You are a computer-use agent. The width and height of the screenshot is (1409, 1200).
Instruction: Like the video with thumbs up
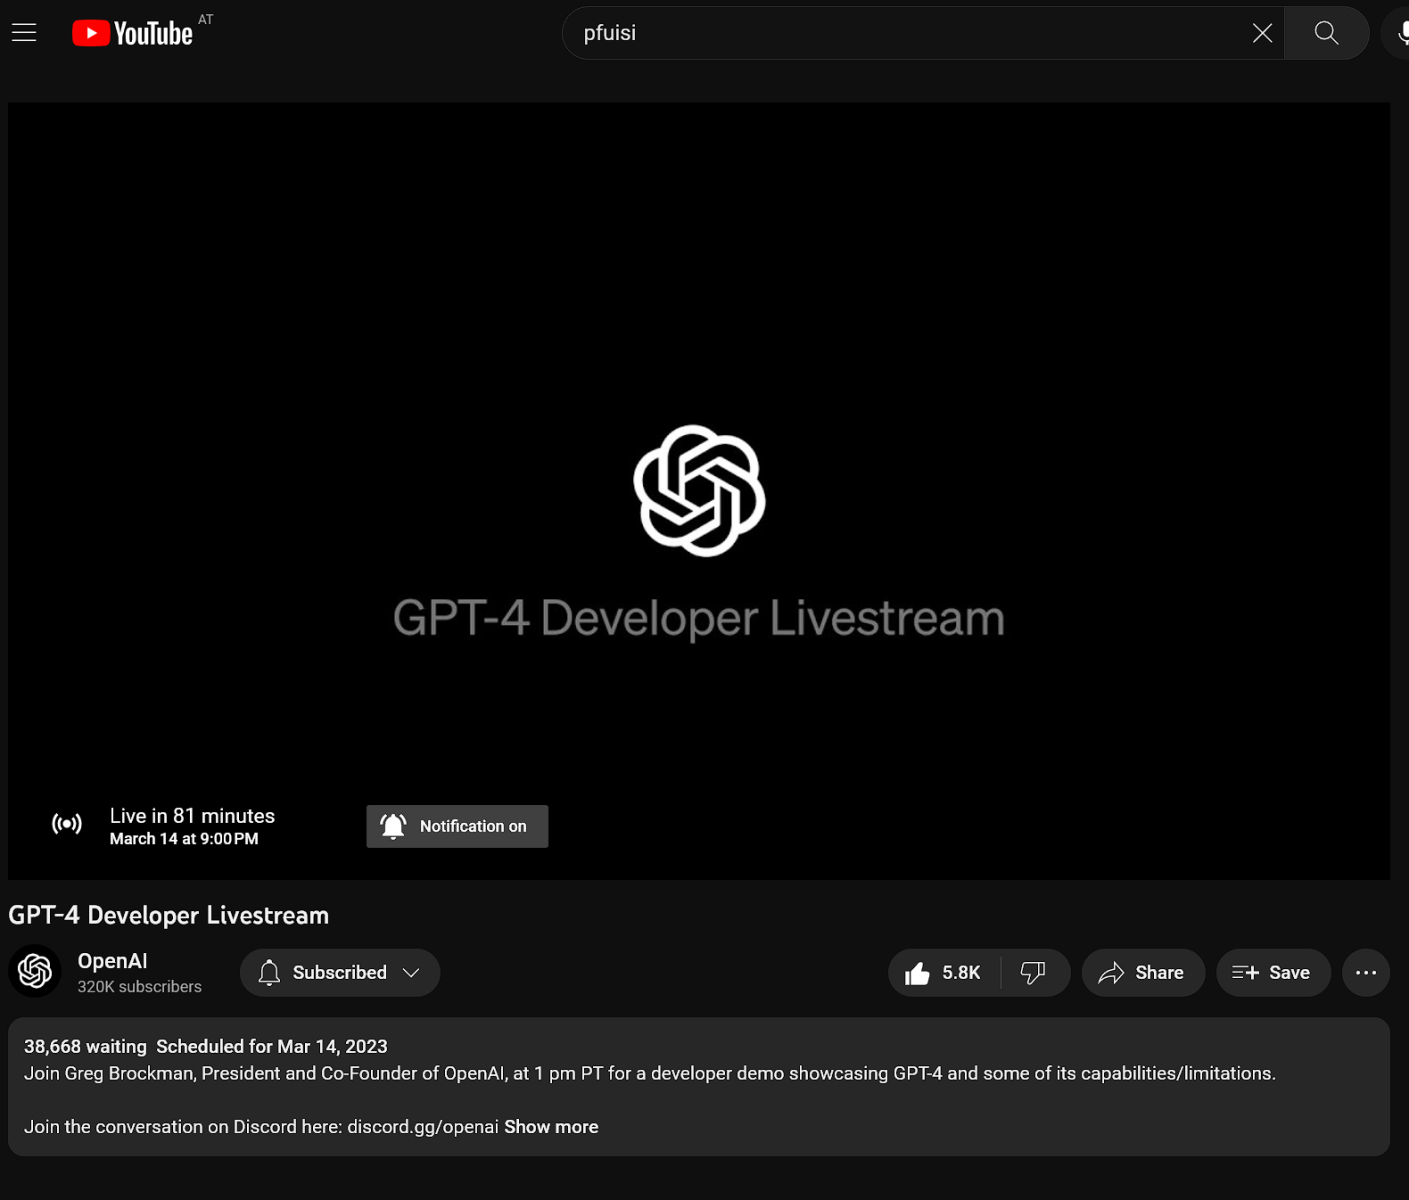pyautogui.click(x=944, y=972)
